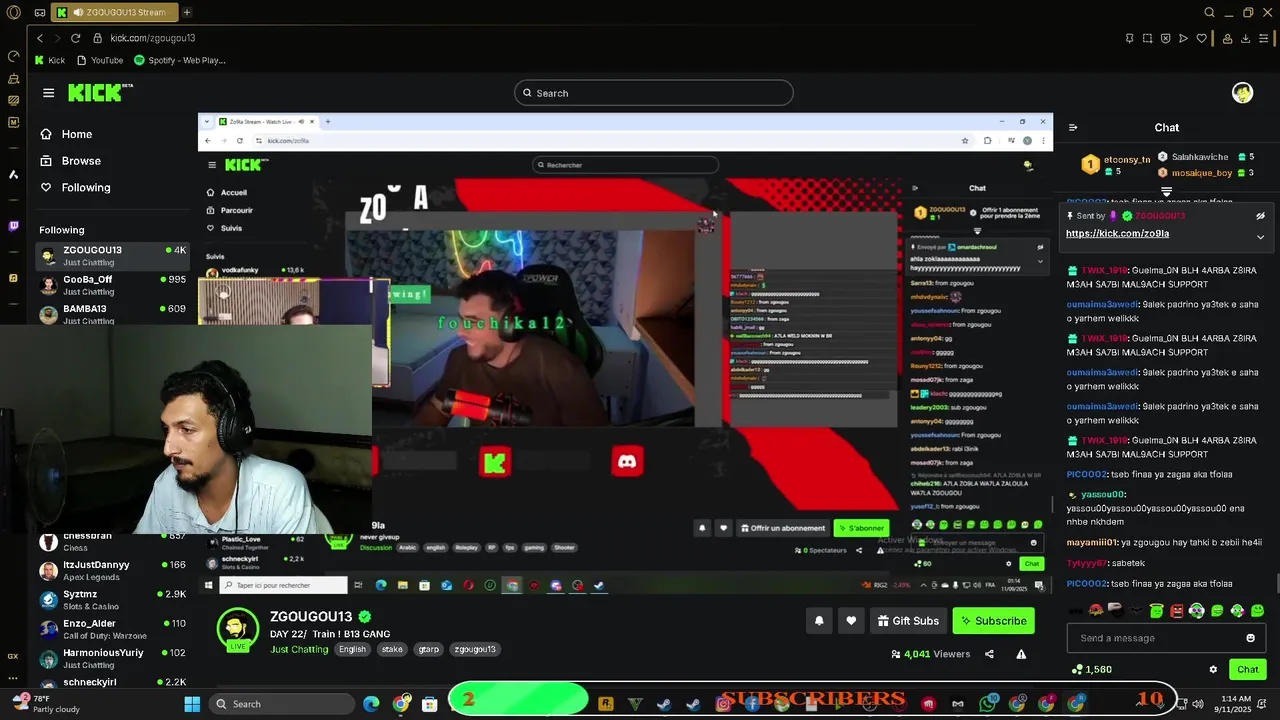This screenshot has height=720, width=1280.
Task: Click the Windows taskbar Search box
Action: (282, 704)
